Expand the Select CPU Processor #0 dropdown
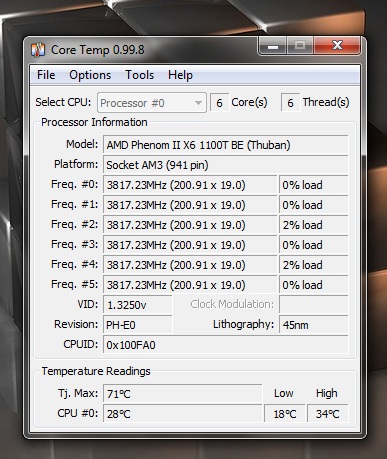The height and width of the screenshot is (459, 387). click(152, 103)
